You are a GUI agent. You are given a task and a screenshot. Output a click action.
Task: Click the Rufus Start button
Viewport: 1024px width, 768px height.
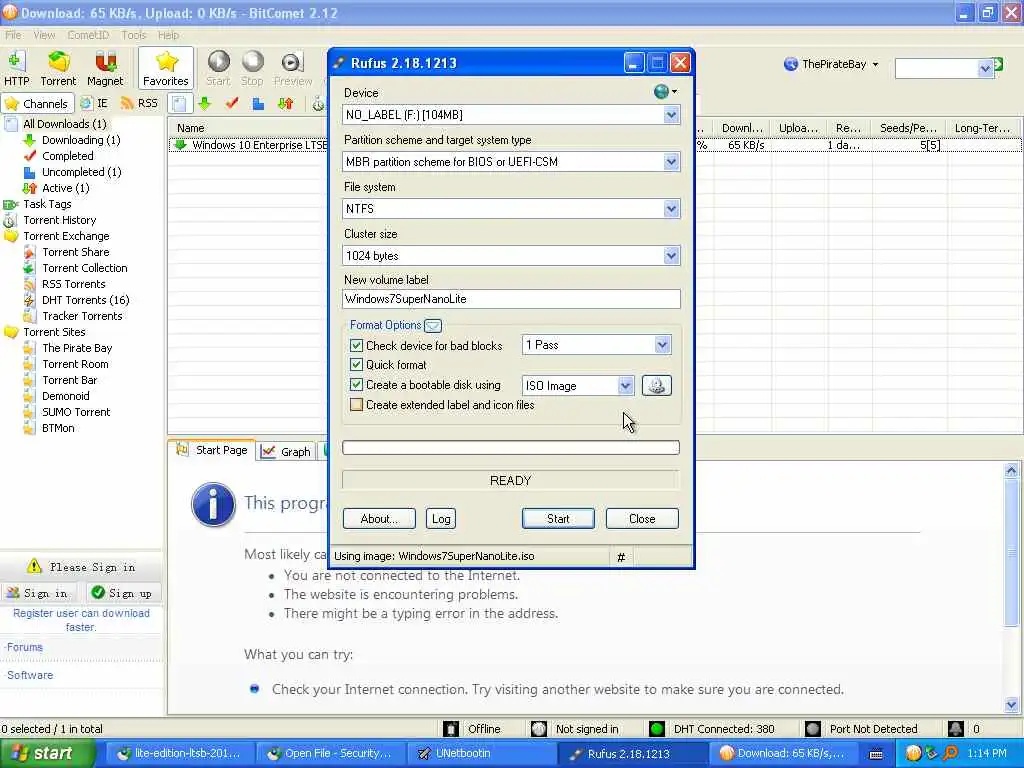(x=558, y=519)
